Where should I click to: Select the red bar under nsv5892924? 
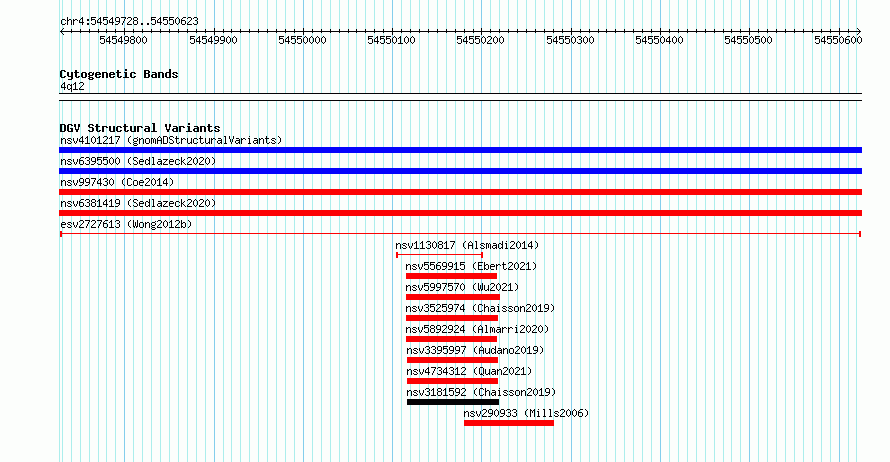tap(452, 339)
